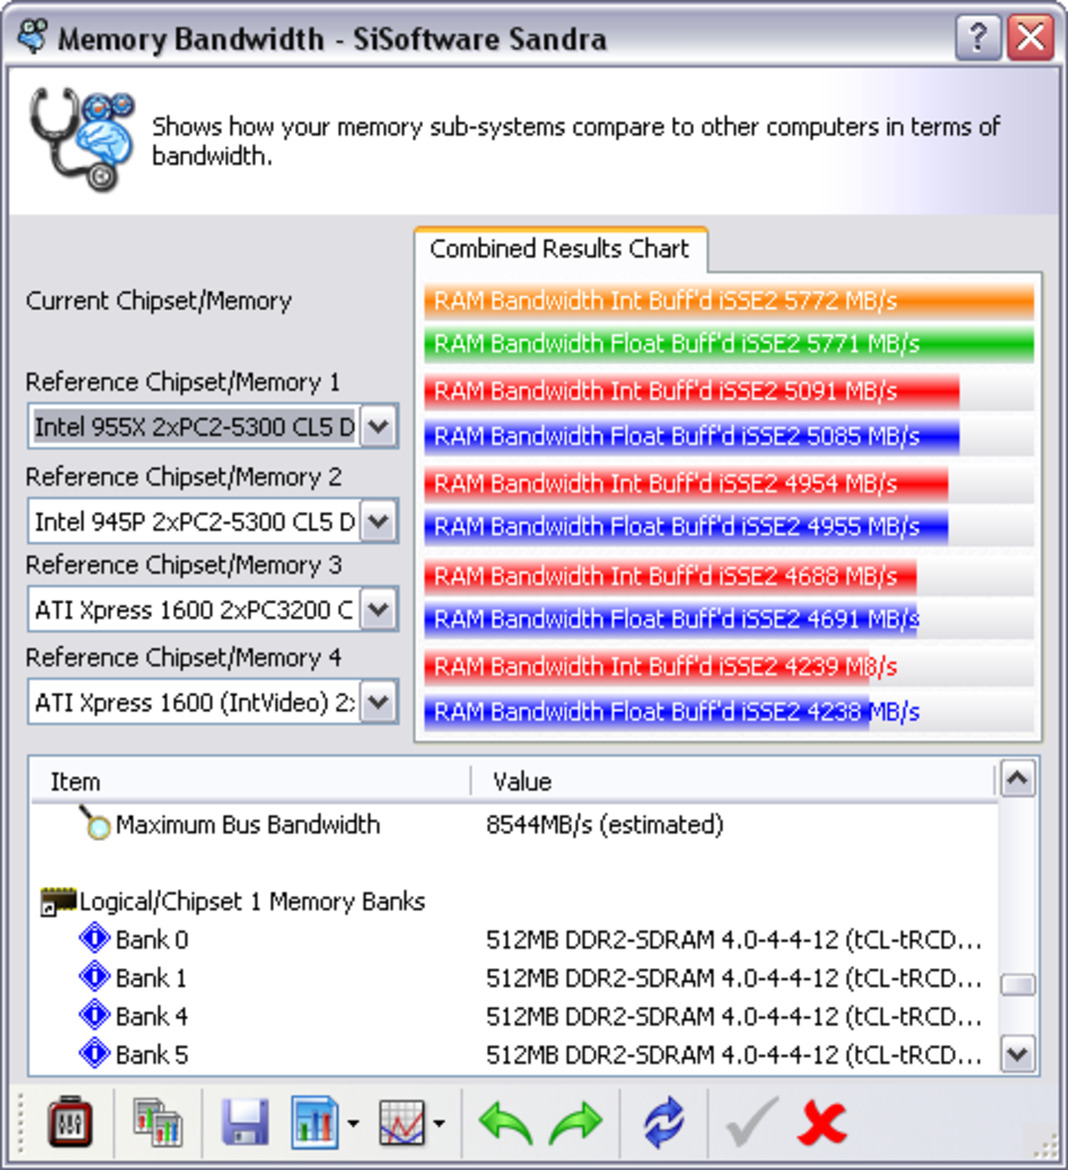Click the list scrollbar thumb
1068x1170 pixels.
[x=1018, y=985]
